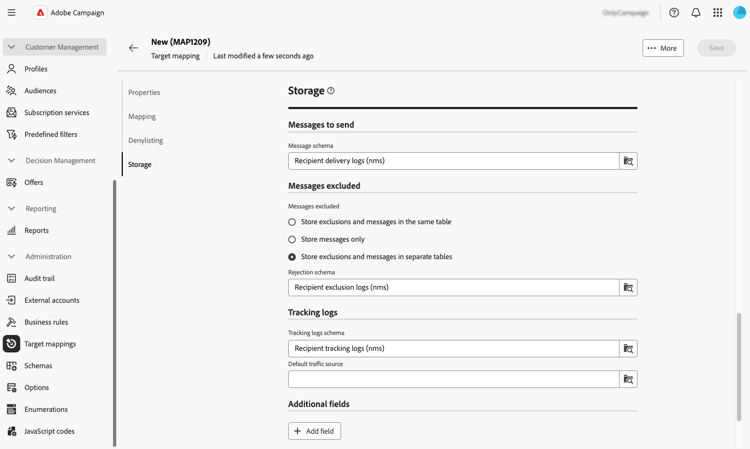The image size is (750, 449).
Task: Collapse the Customer Management section
Action: pyautogui.click(x=12, y=47)
